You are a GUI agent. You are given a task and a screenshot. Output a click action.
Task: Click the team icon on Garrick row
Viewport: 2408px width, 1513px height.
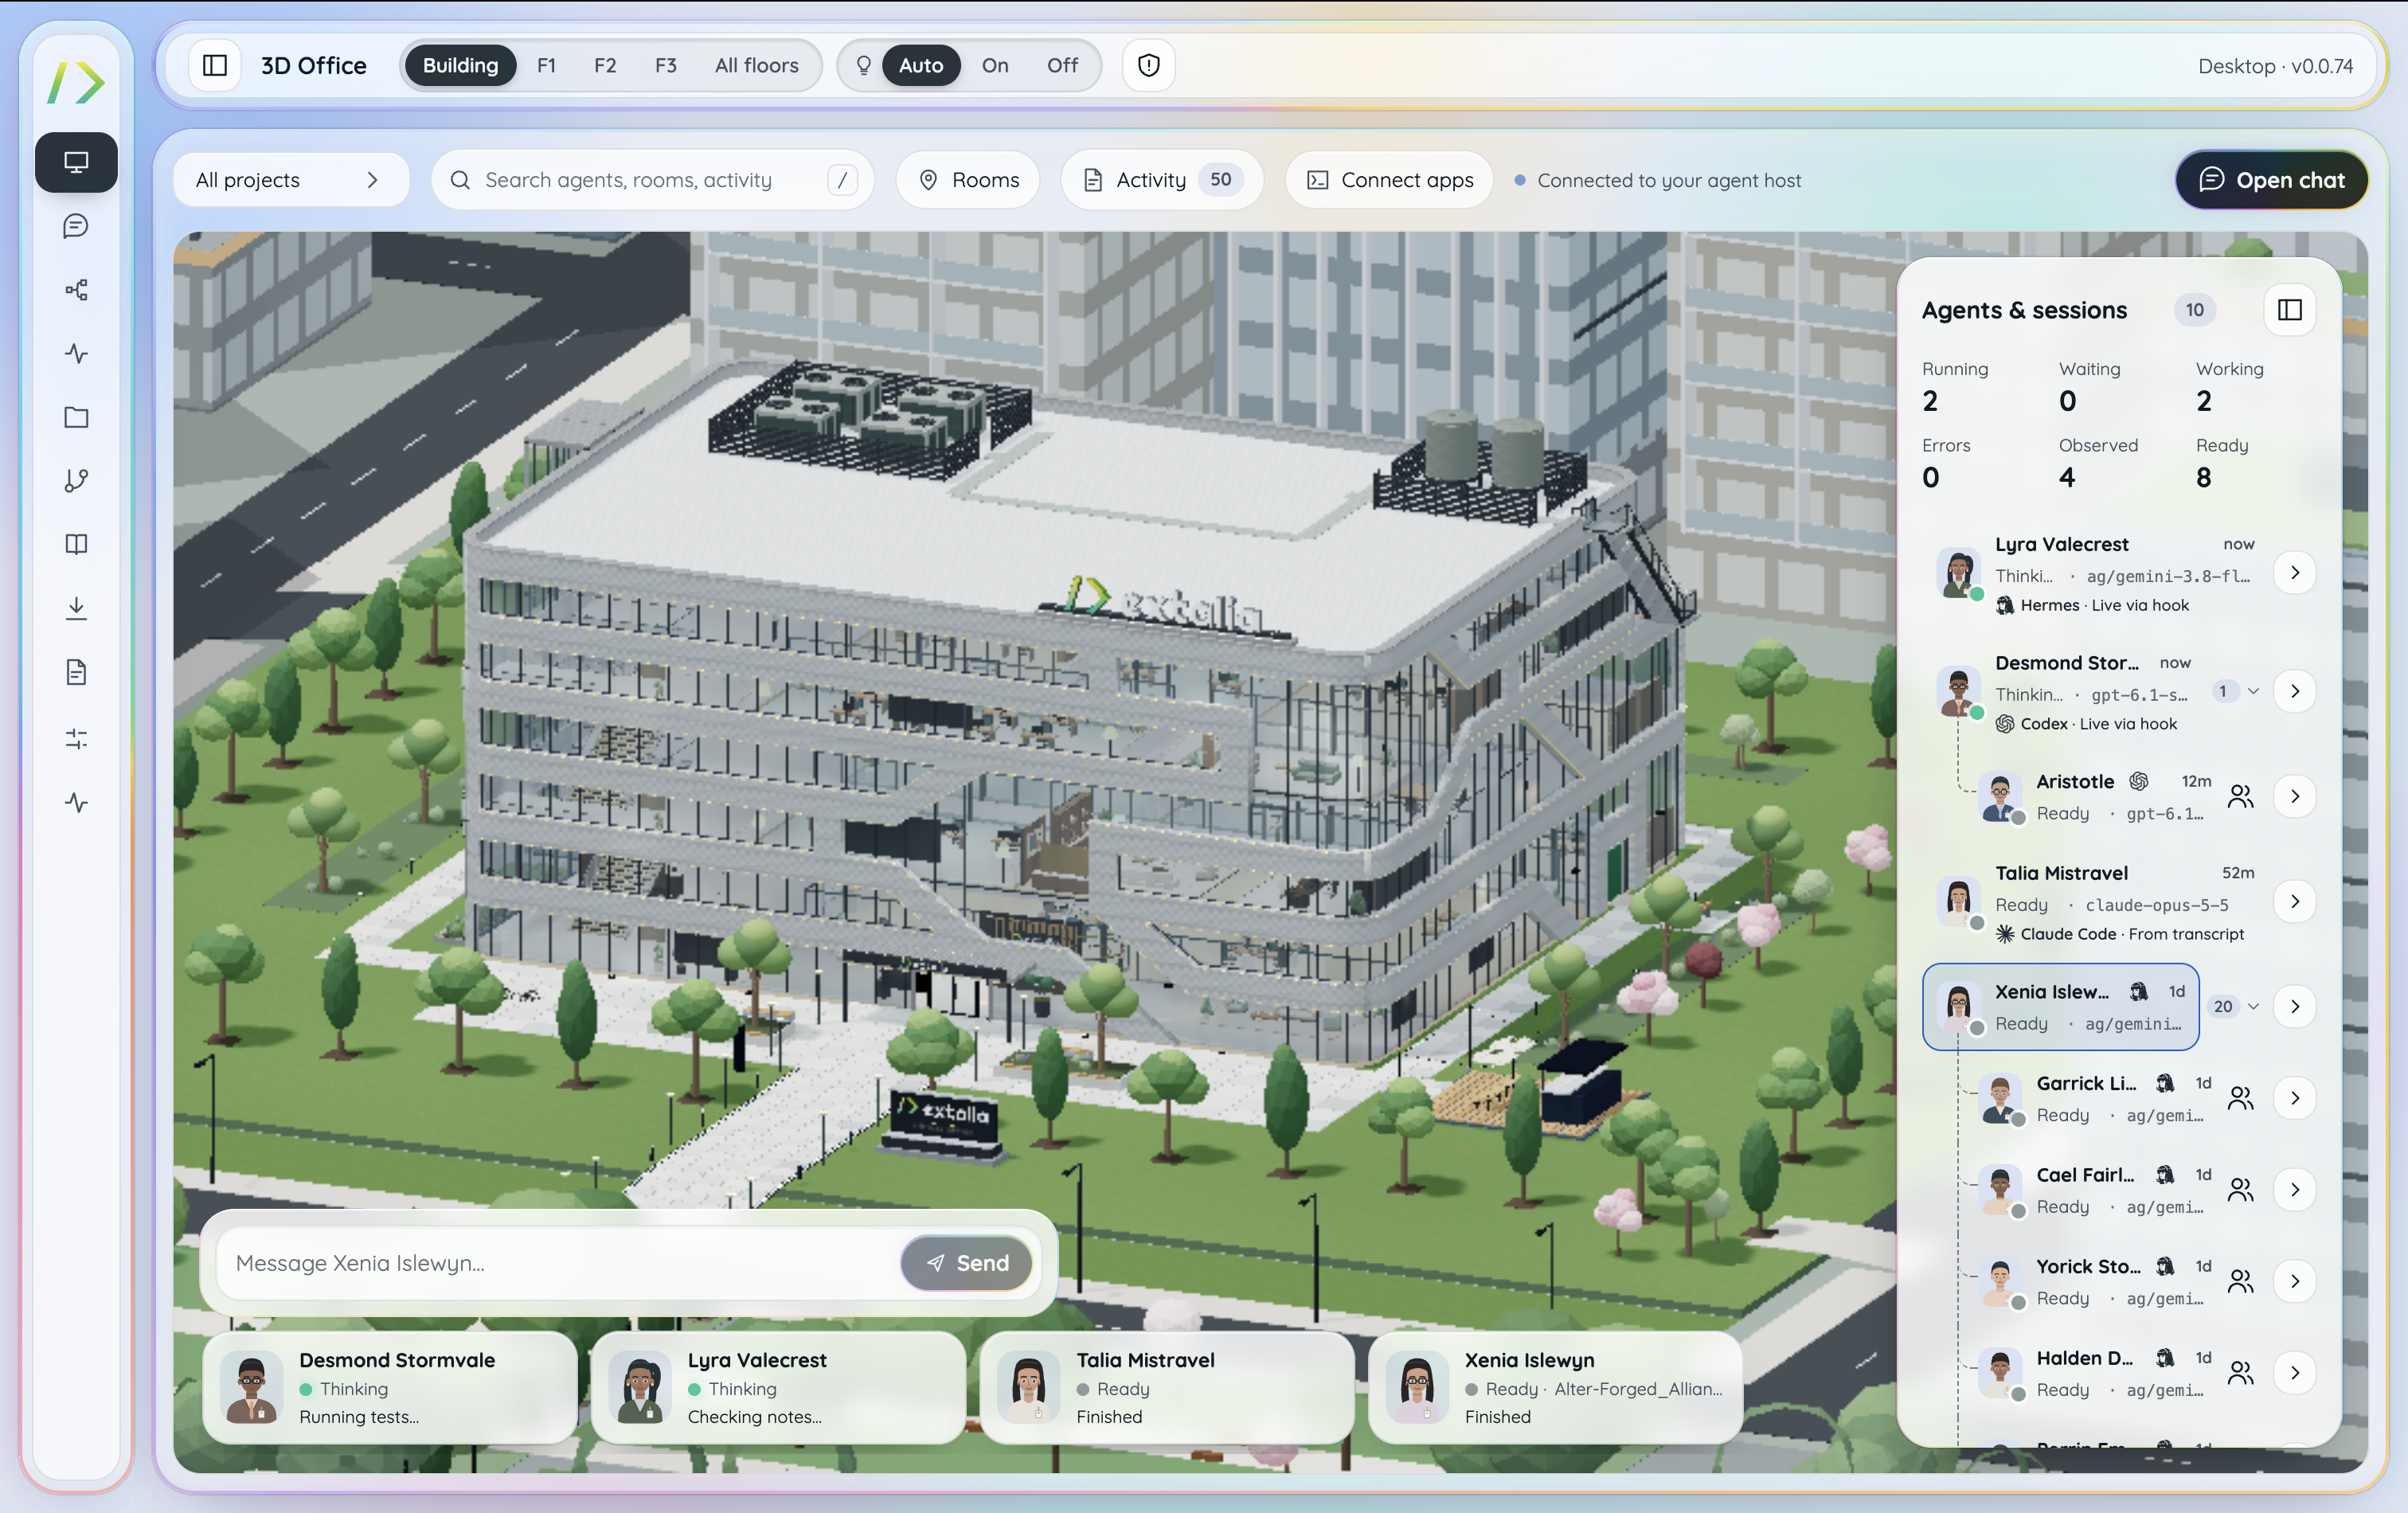[x=2240, y=1099]
